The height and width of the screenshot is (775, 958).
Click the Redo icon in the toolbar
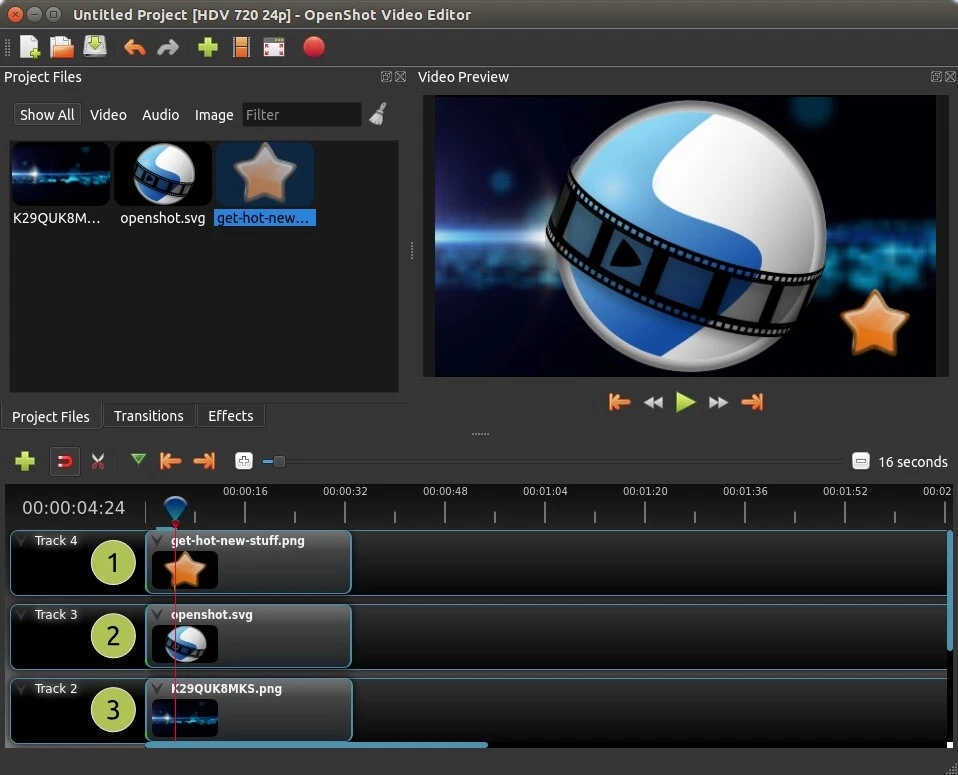tap(168, 47)
